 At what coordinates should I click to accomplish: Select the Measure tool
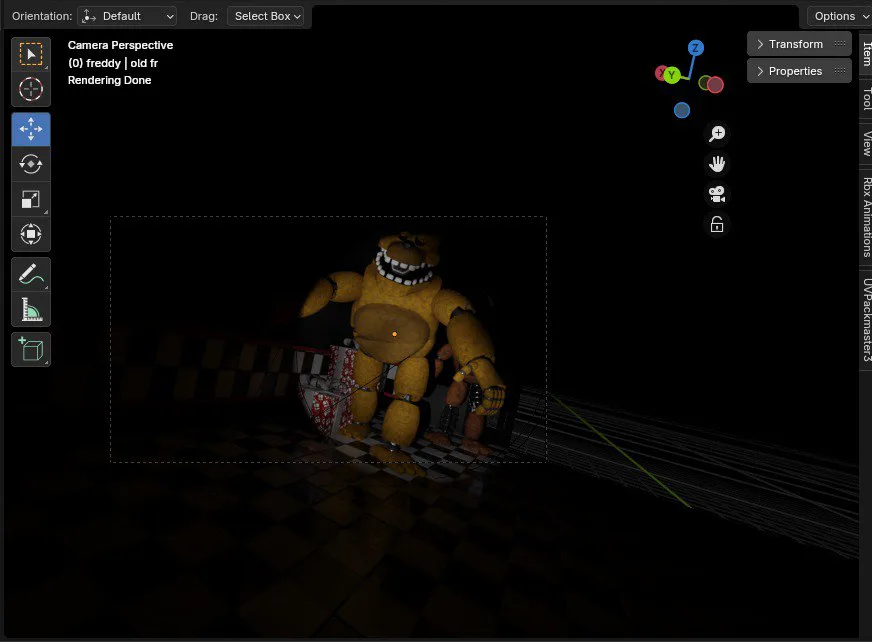(x=31, y=309)
